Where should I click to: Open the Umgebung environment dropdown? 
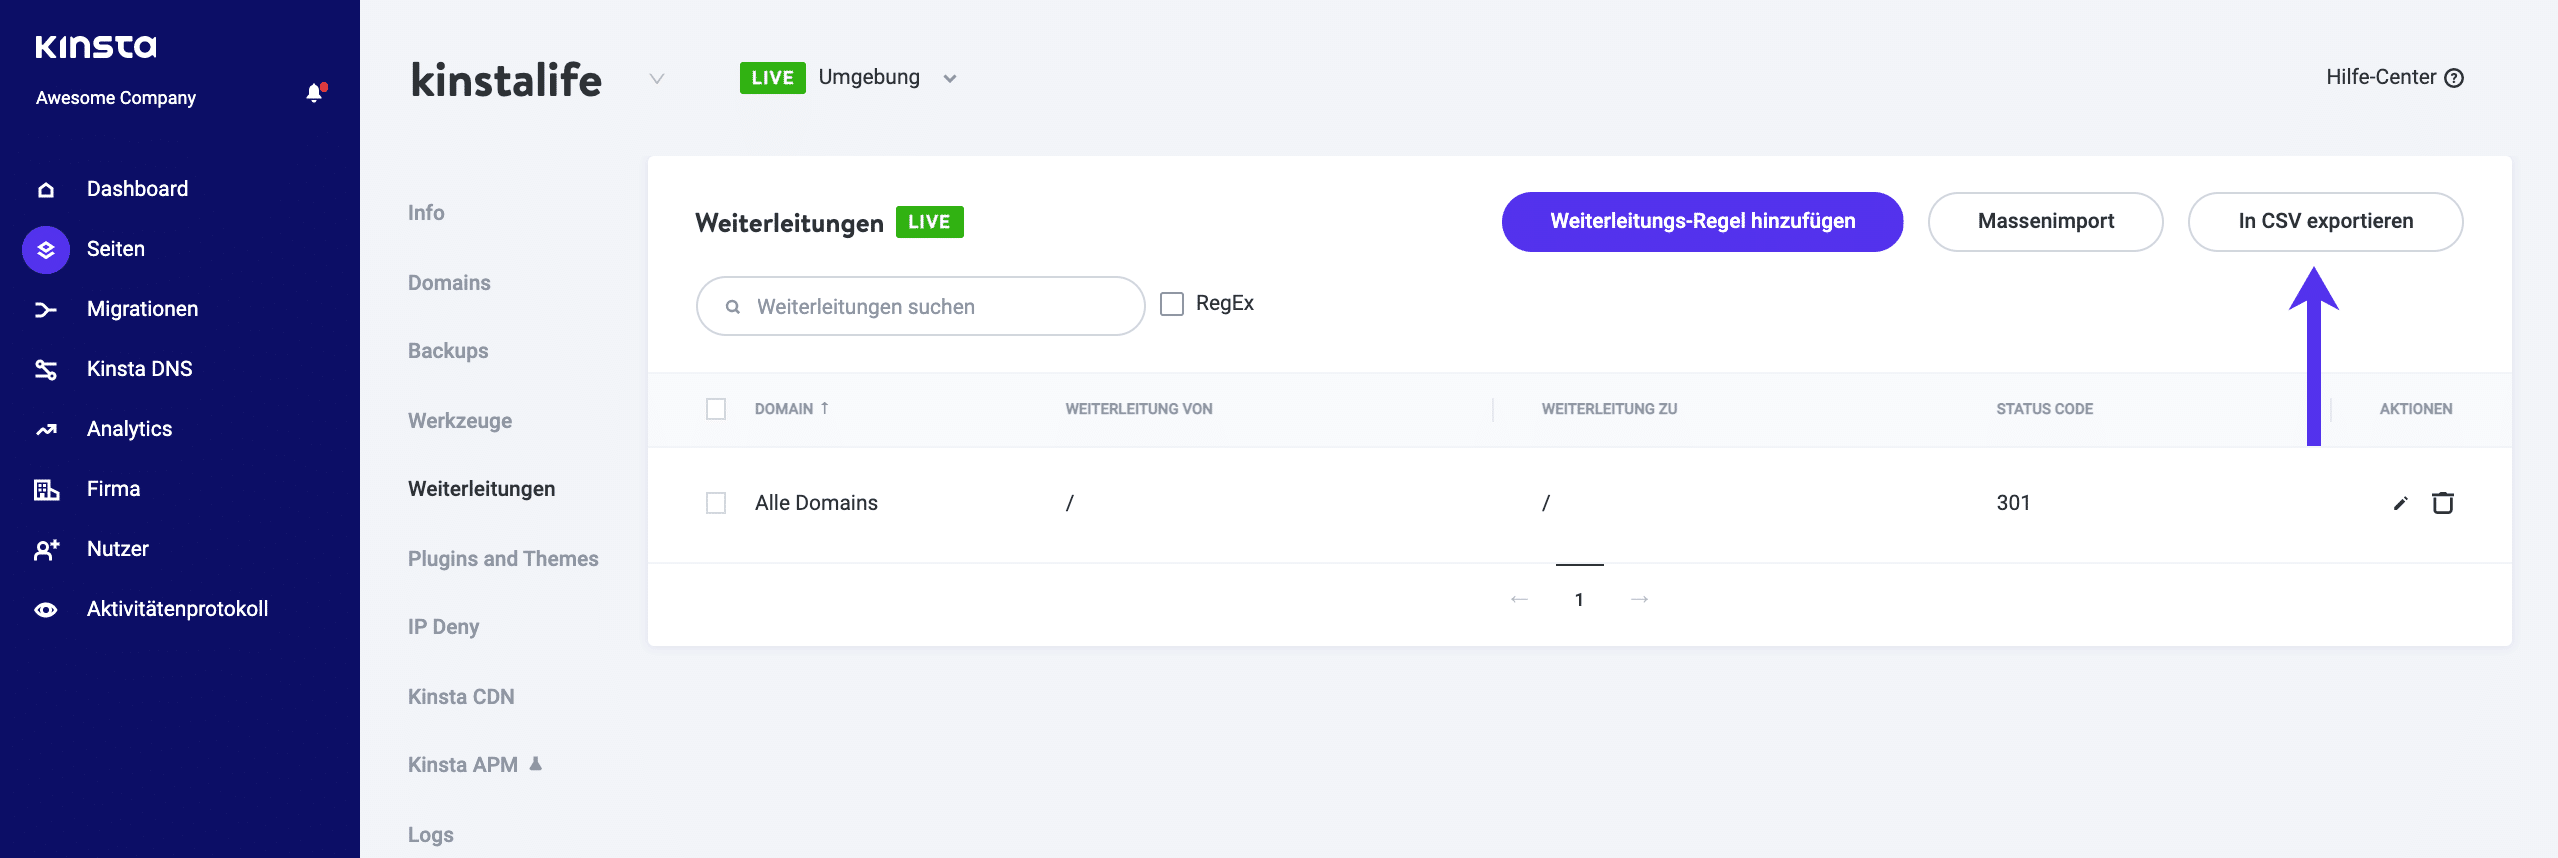click(949, 78)
